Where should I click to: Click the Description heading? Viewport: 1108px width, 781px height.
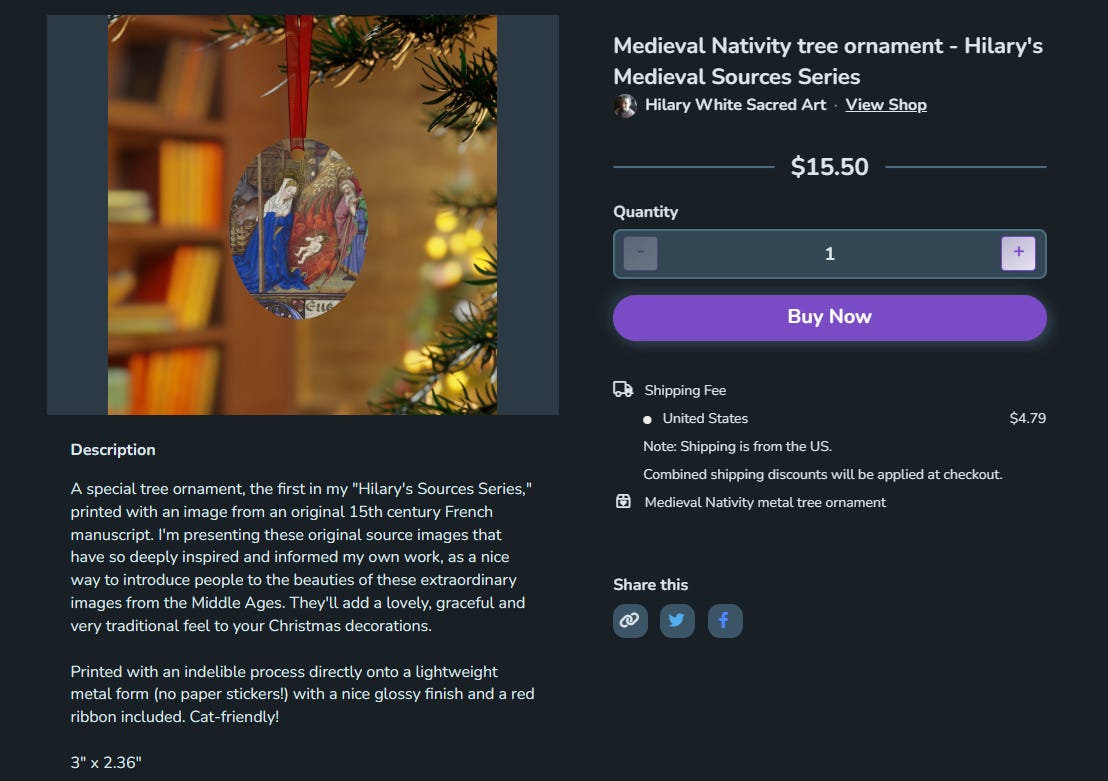113,450
